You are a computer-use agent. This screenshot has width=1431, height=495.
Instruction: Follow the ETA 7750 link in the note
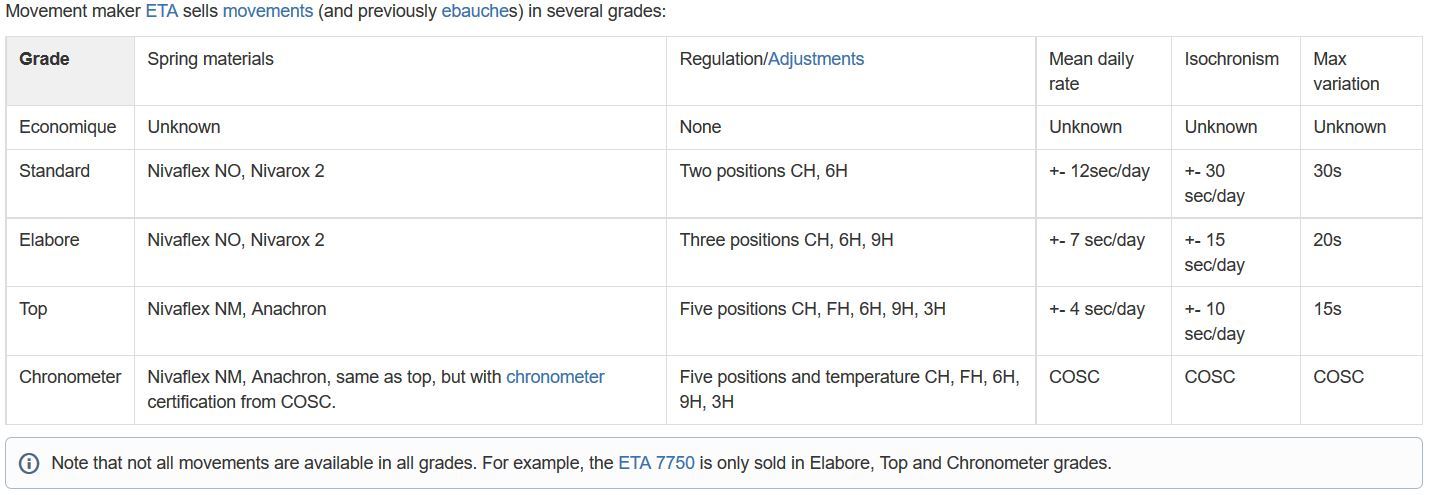[656, 463]
